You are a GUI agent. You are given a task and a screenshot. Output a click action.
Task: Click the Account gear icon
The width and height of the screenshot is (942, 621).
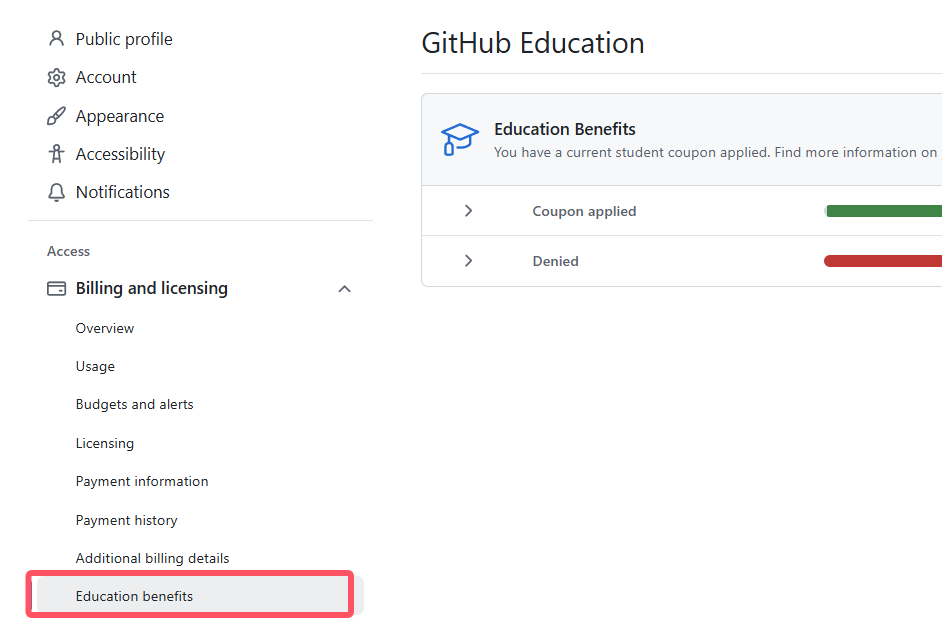click(56, 77)
